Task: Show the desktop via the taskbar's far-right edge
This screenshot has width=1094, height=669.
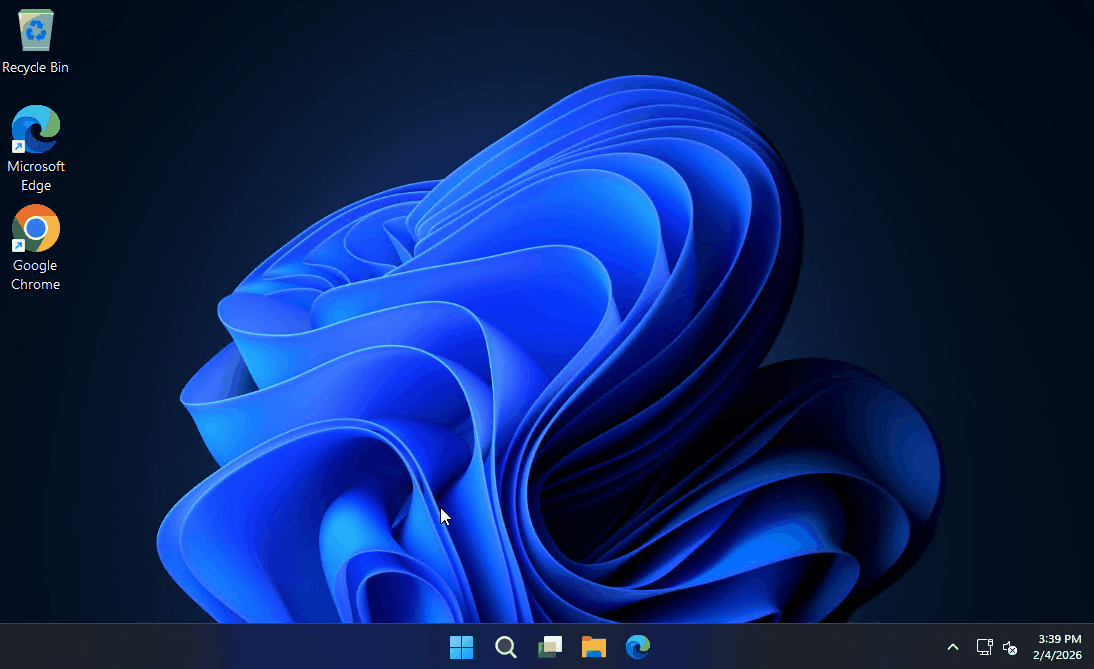Action: coord(1091,647)
